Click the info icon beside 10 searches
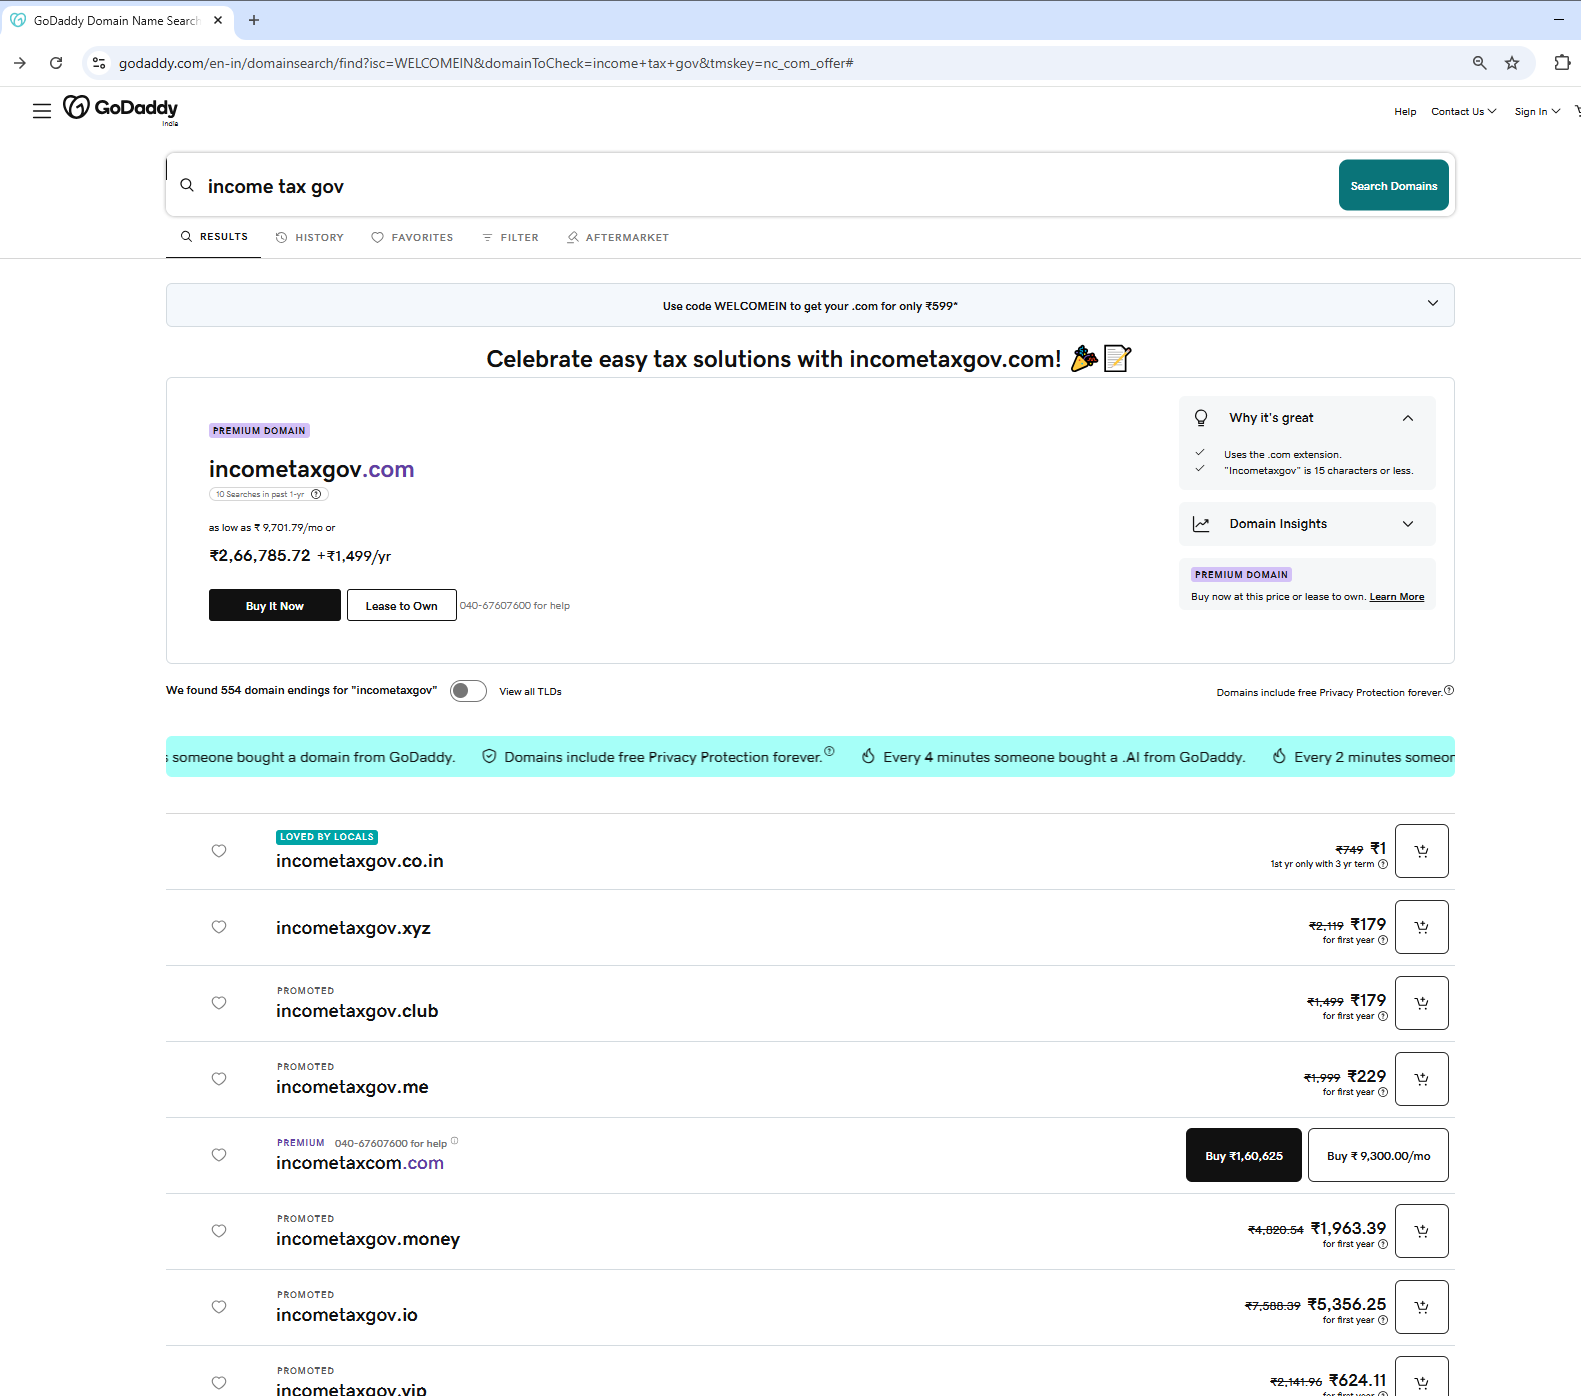Image resolution: width=1581 pixels, height=1396 pixels. point(316,494)
